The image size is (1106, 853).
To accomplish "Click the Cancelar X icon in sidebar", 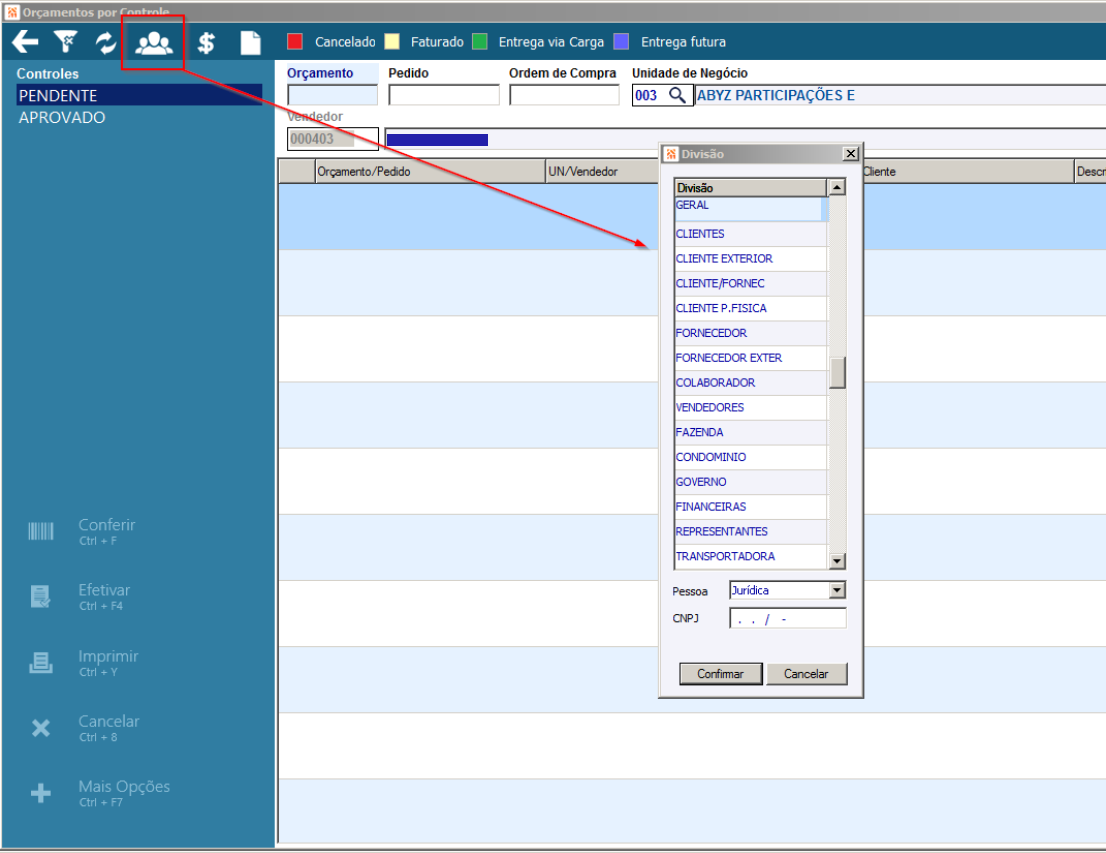I will pyautogui.click(x=41, y=727).
